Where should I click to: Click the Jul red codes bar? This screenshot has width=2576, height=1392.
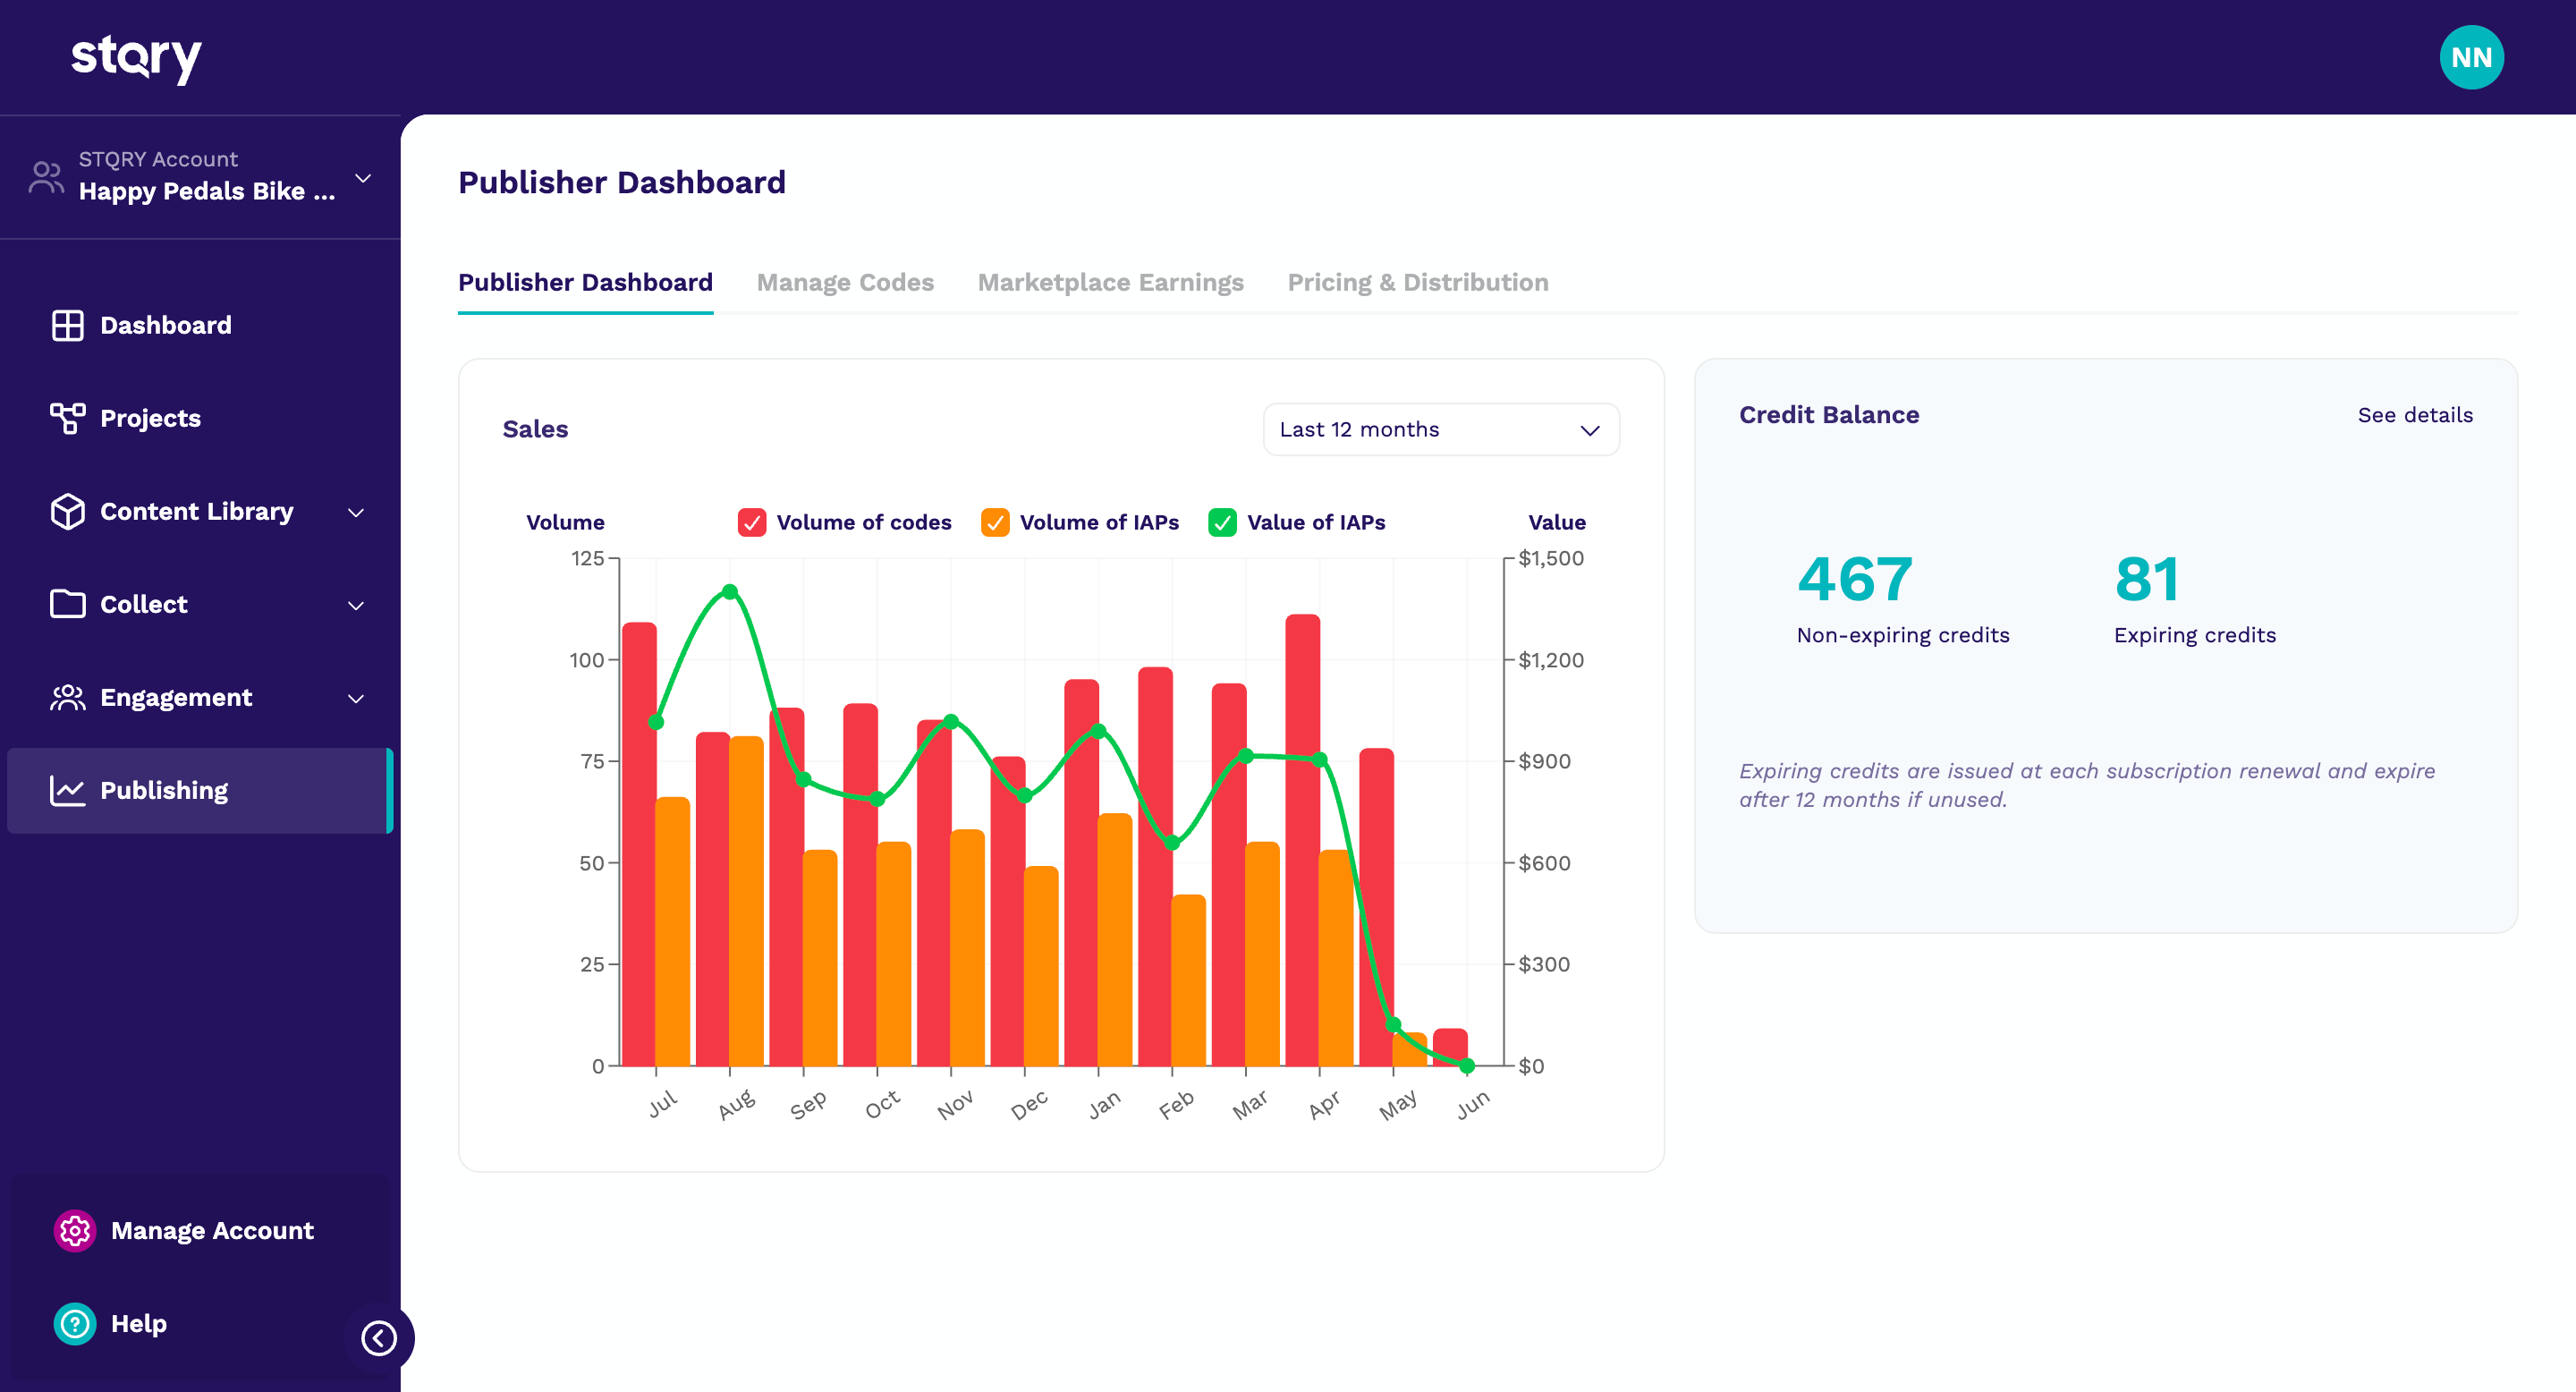tap(639, 844)
